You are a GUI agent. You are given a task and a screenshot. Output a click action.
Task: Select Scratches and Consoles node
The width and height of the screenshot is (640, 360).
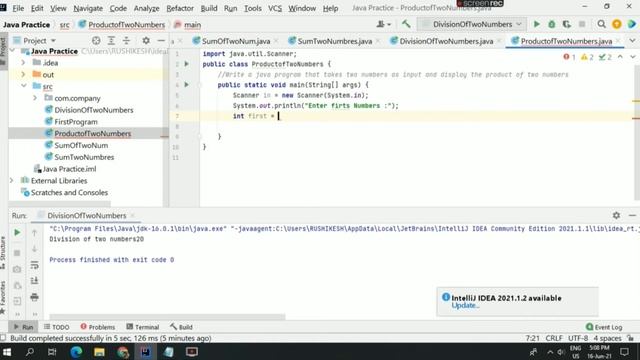click(x=69, y=193)
